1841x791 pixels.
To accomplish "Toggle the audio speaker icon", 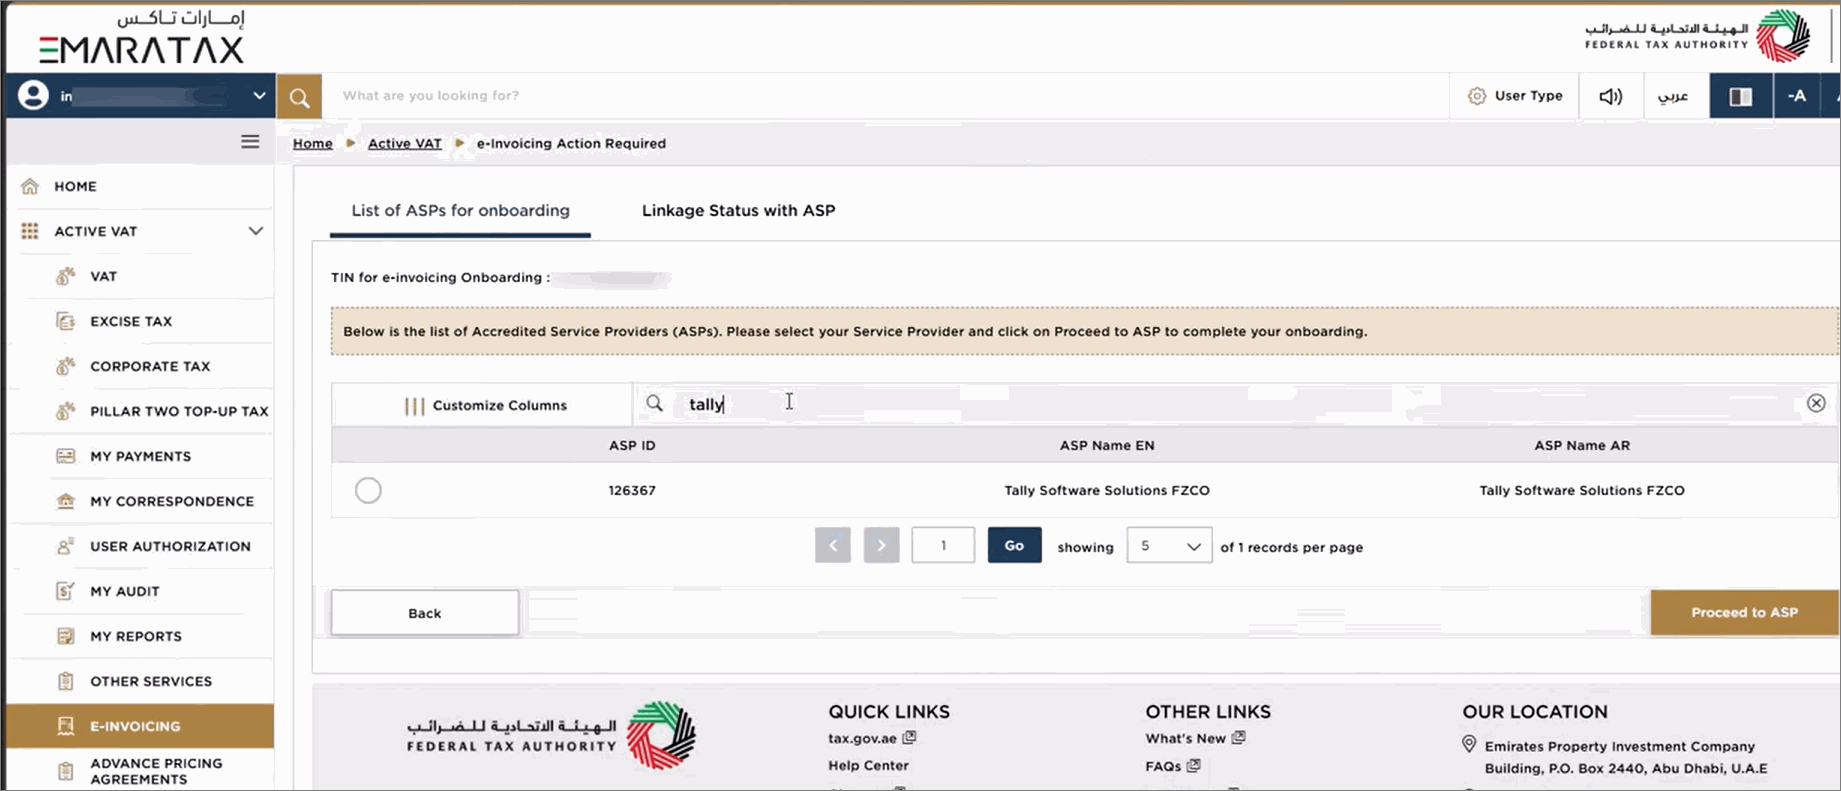I will [x=1610, y=96].
